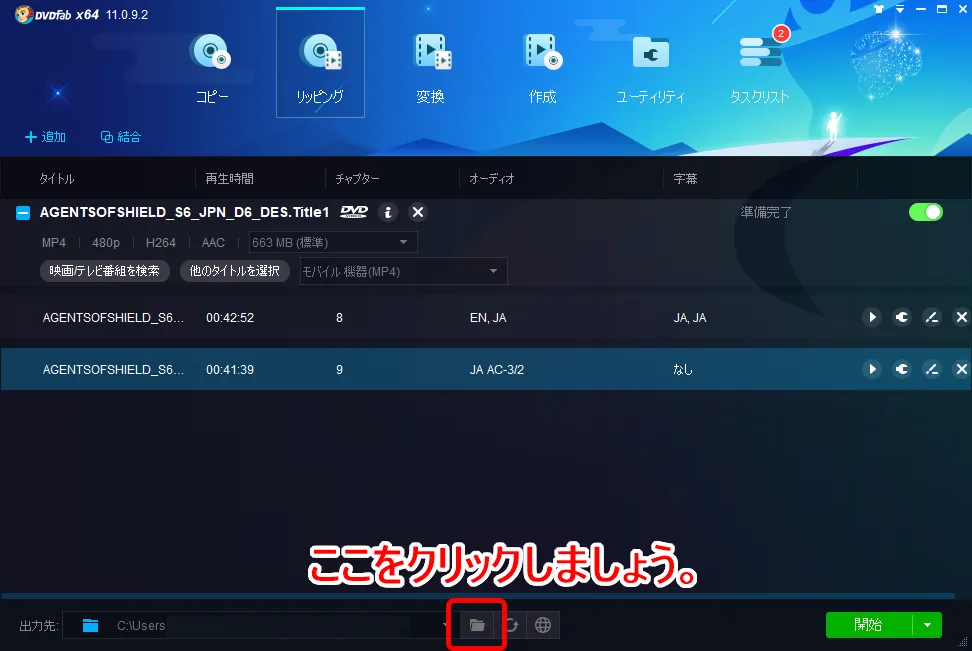Select the EN, JA audio cell
972x651 pixels.
click(x=488, y=318)
